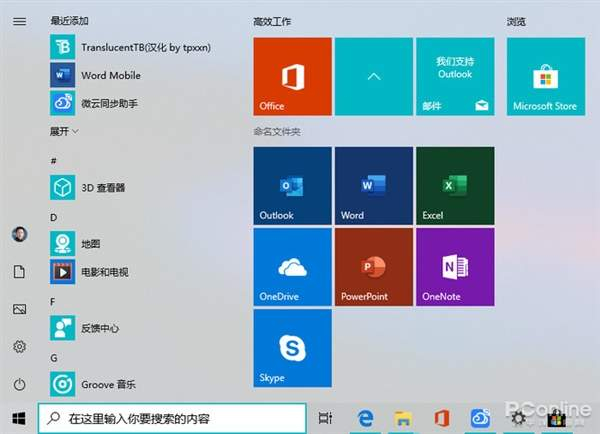Click the 高效工作 group title
The width and height of the screenshot is (600, 434).
pyautogui.click(x=272, y=22)
